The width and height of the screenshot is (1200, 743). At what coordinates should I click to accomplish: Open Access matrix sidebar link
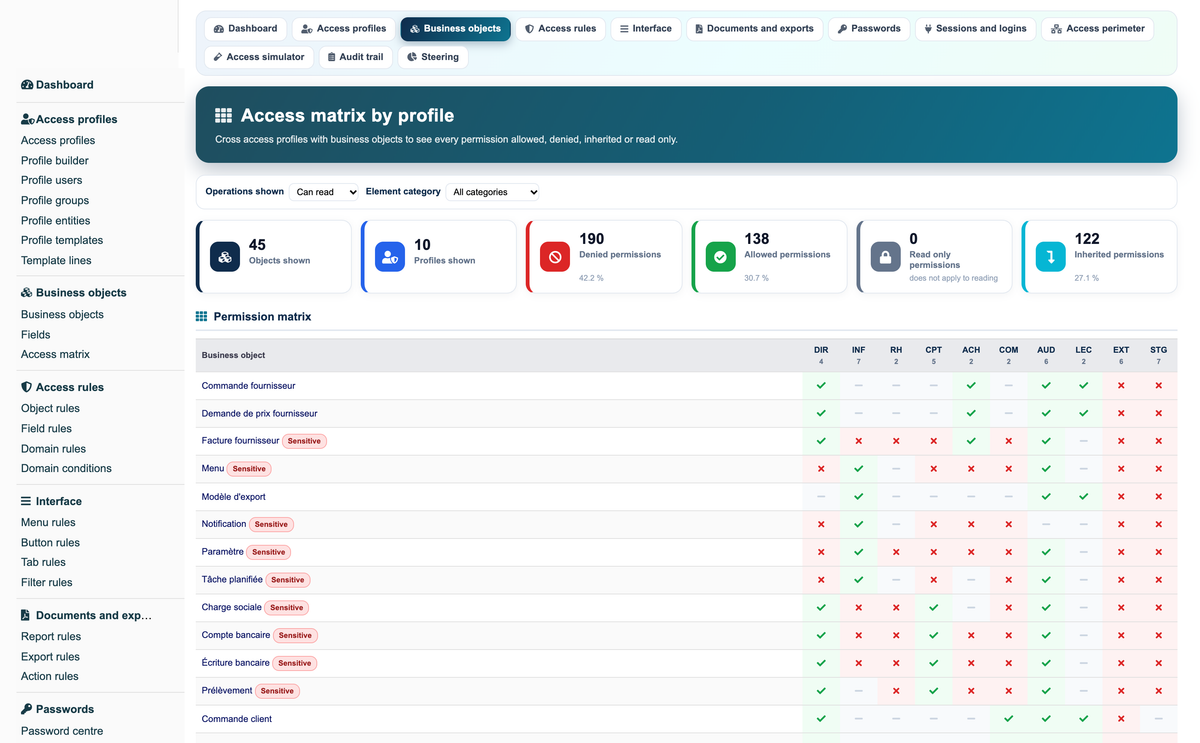[x=55, y=354]
